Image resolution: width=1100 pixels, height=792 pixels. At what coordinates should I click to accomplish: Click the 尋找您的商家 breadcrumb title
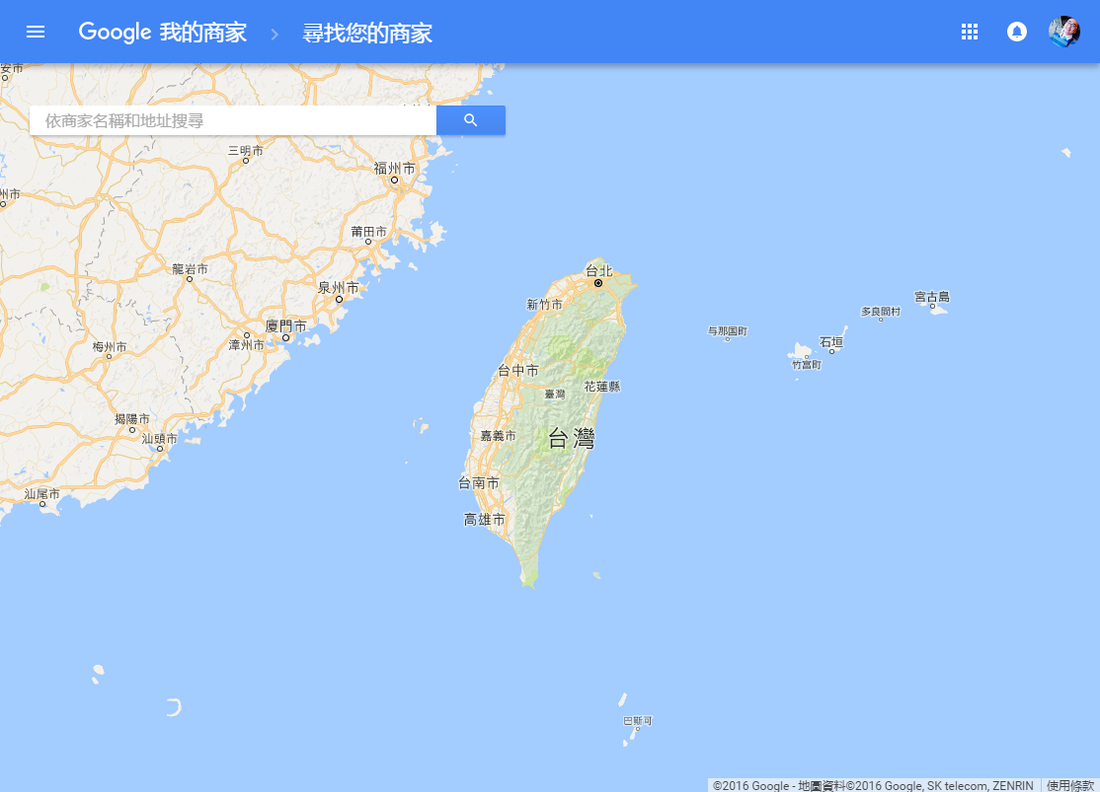[x=367, y=33]
